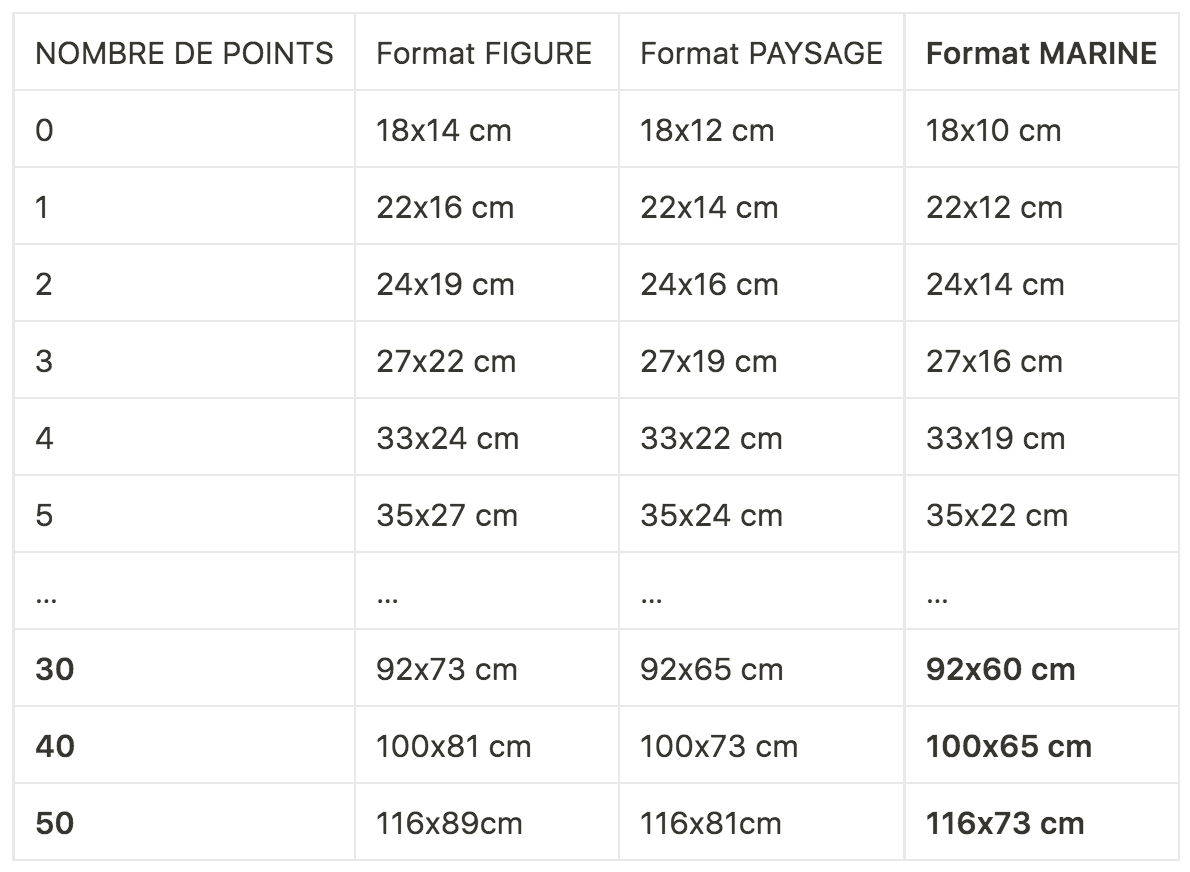
Task: Select the bold 92x60 cm cell
Action: coord(1001,669)
